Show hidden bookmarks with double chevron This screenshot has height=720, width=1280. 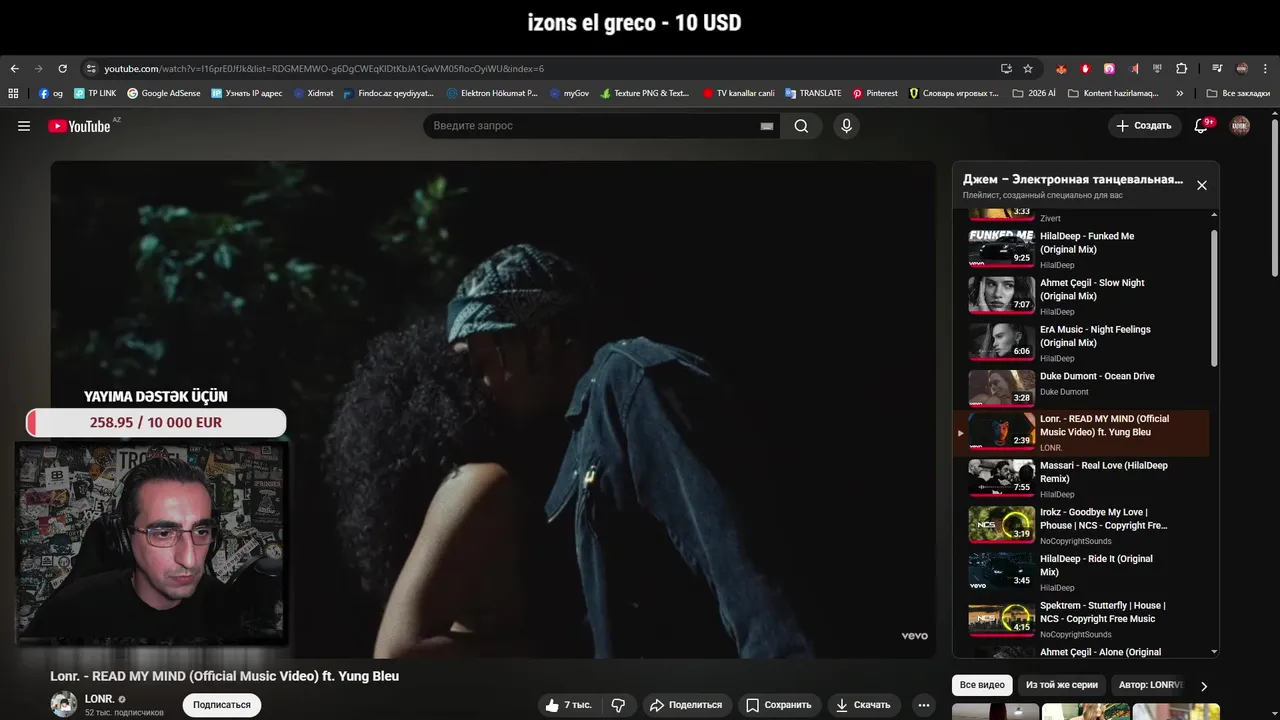click(x=1180, y=93)
